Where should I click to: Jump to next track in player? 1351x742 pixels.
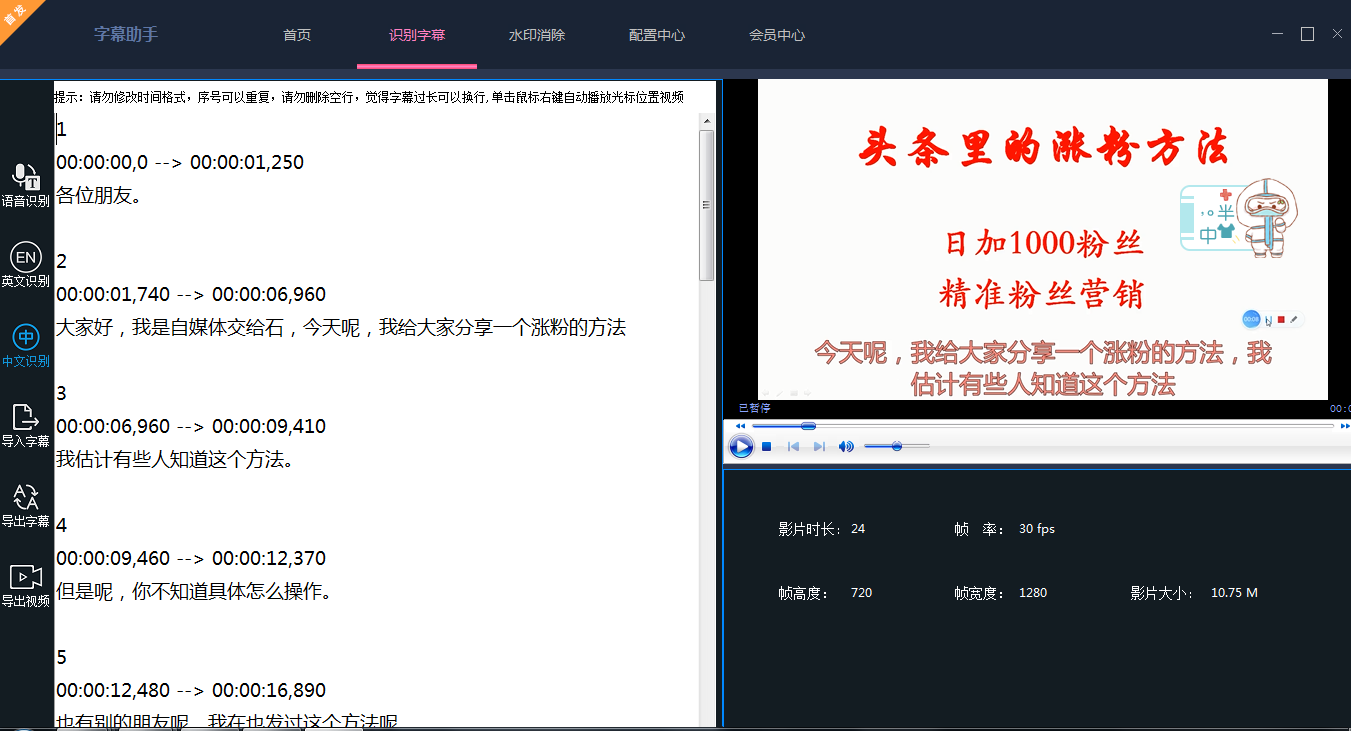pyautogui.click(x=819, y=446)
